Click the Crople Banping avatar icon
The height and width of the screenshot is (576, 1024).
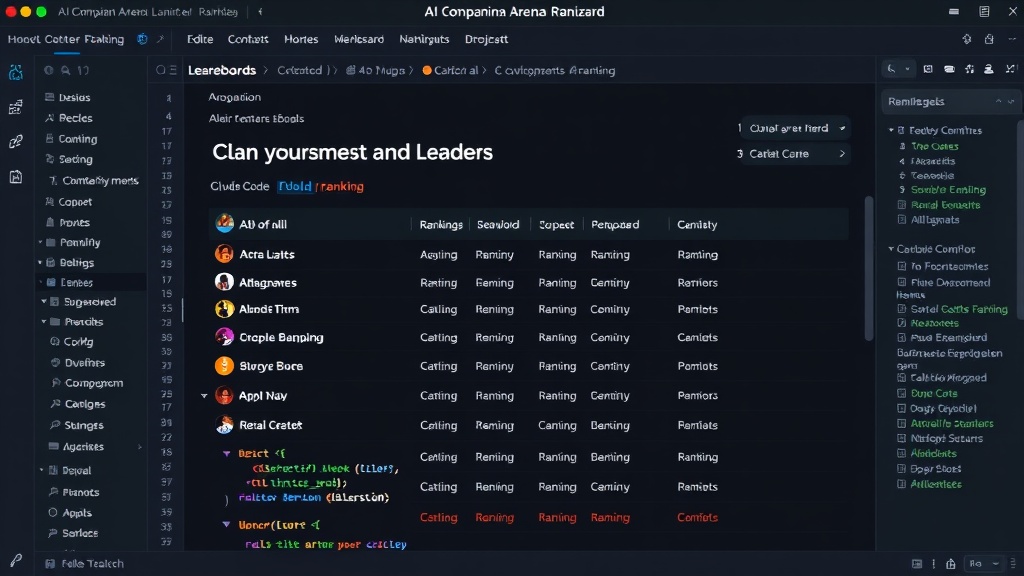[224, 337]
